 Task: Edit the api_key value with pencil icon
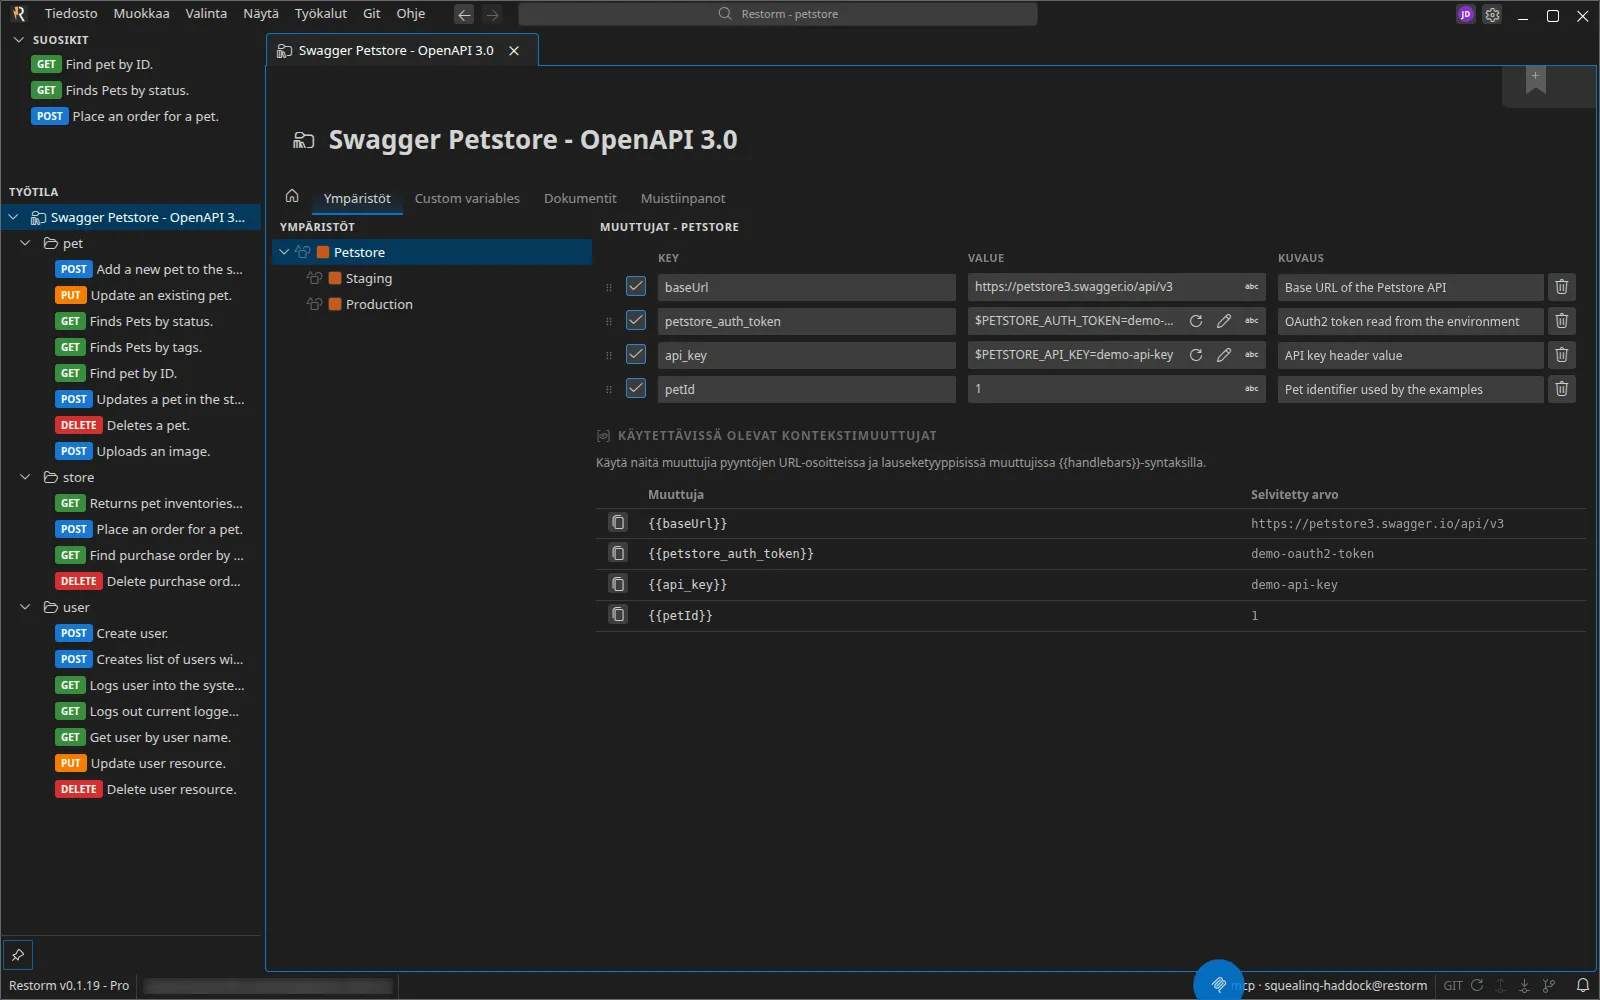(x=1223, y=355)
